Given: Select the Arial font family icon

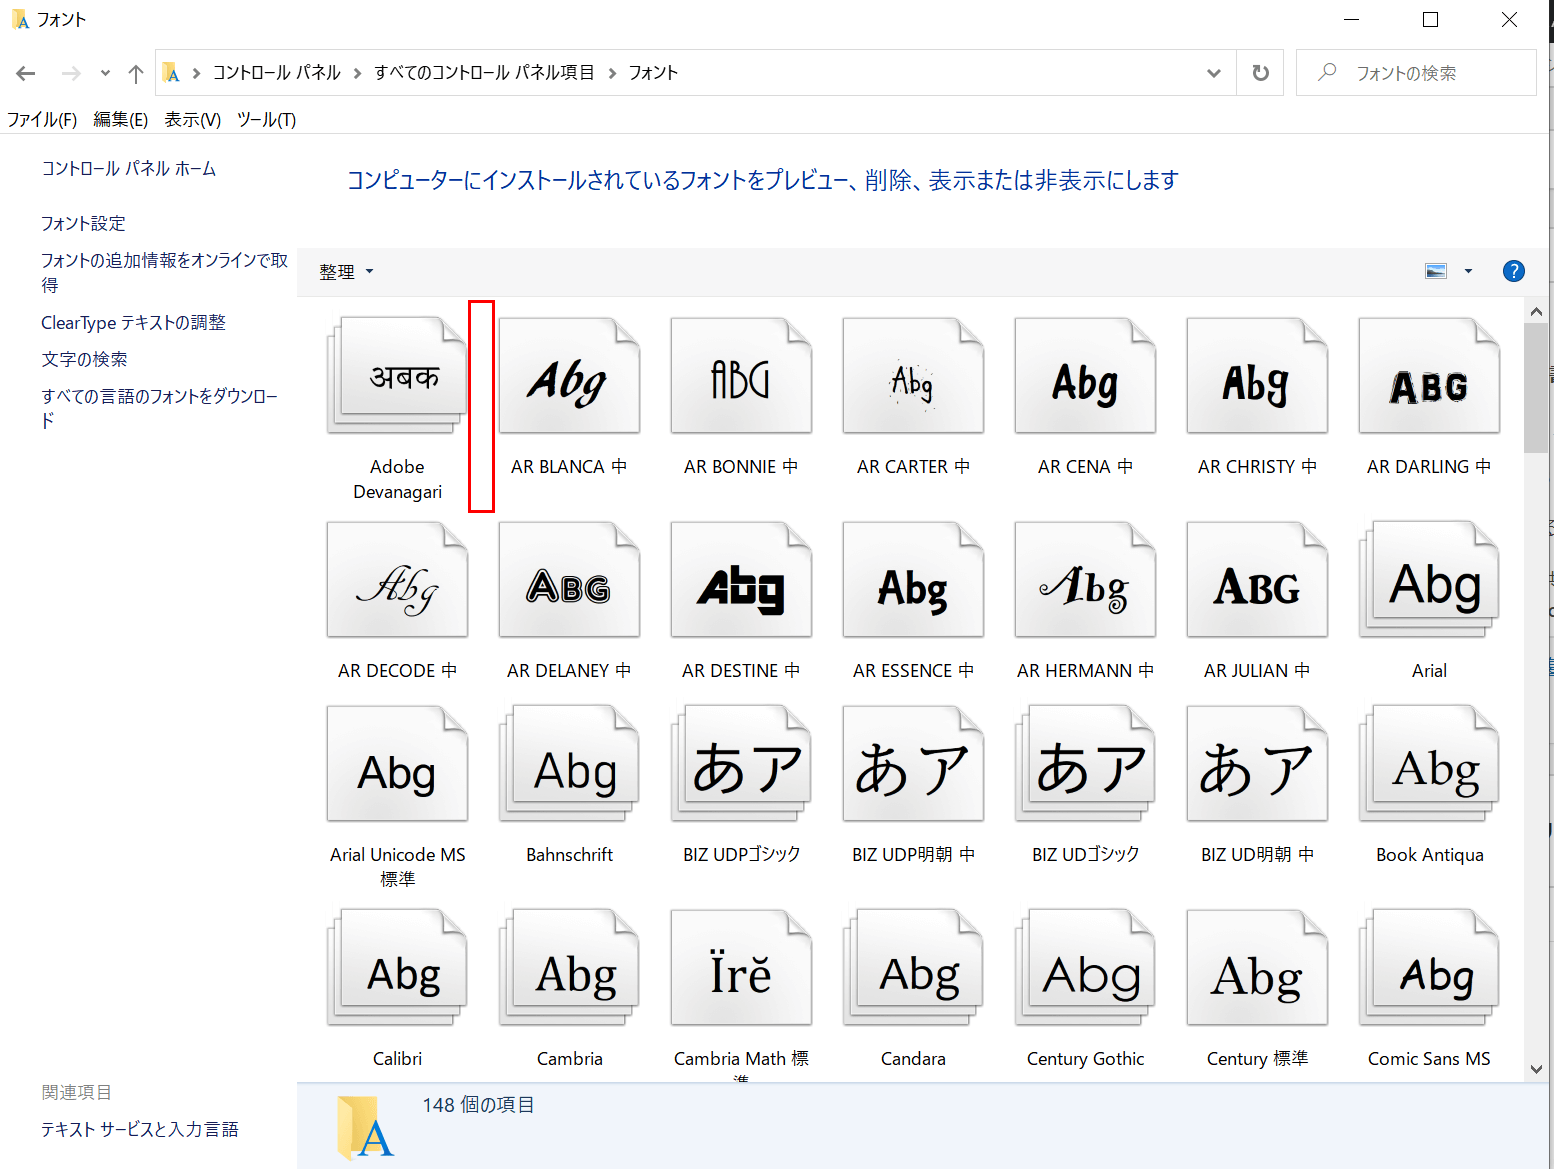Looking at the screenshot, I should click(x=1429, y=580).
